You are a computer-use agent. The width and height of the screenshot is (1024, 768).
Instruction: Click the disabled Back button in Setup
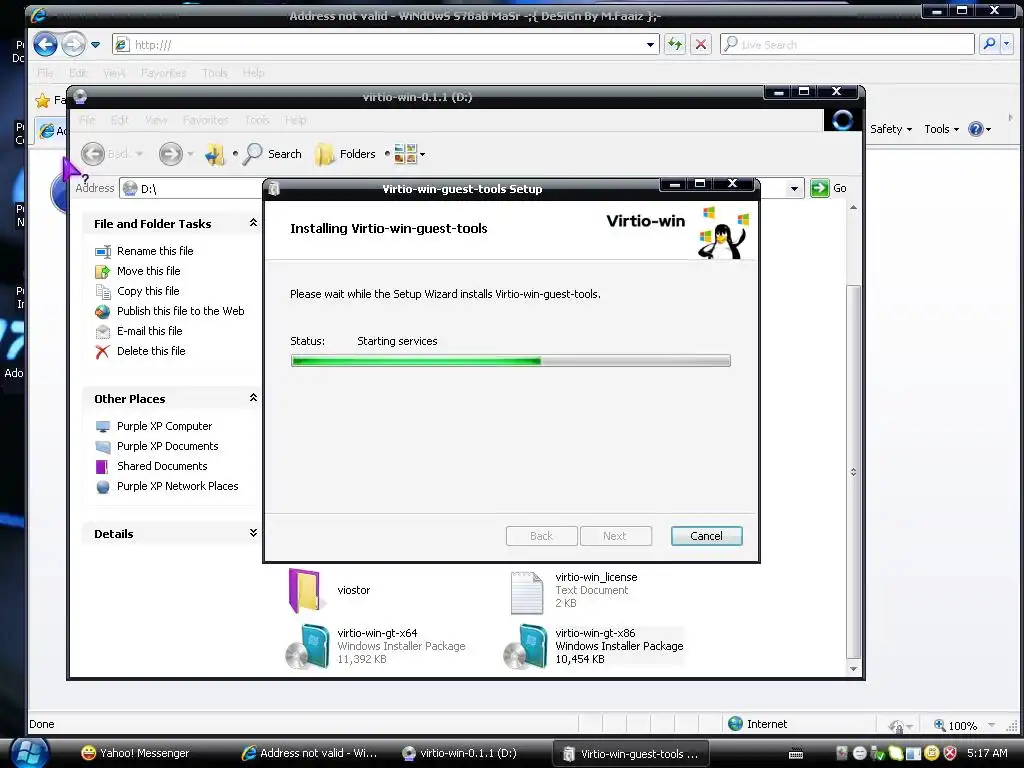pyautogui.click(x=541, y=536)
